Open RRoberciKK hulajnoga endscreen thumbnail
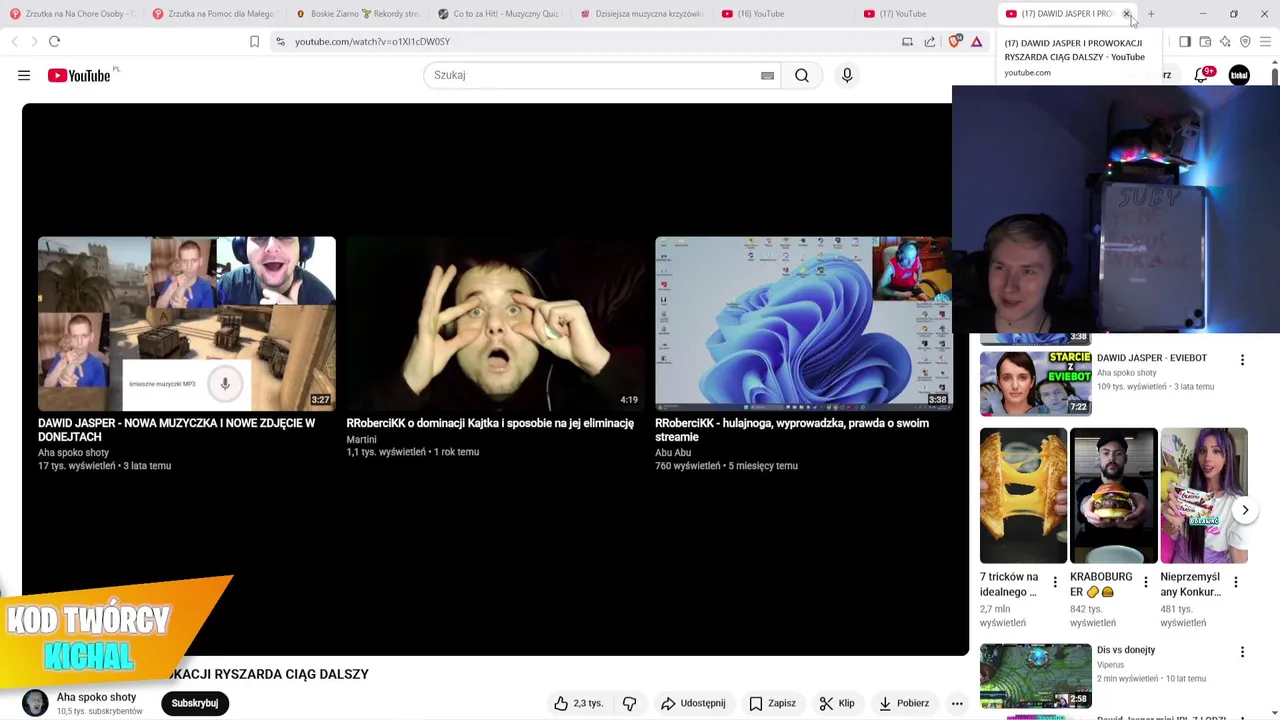 coord(804,324)
